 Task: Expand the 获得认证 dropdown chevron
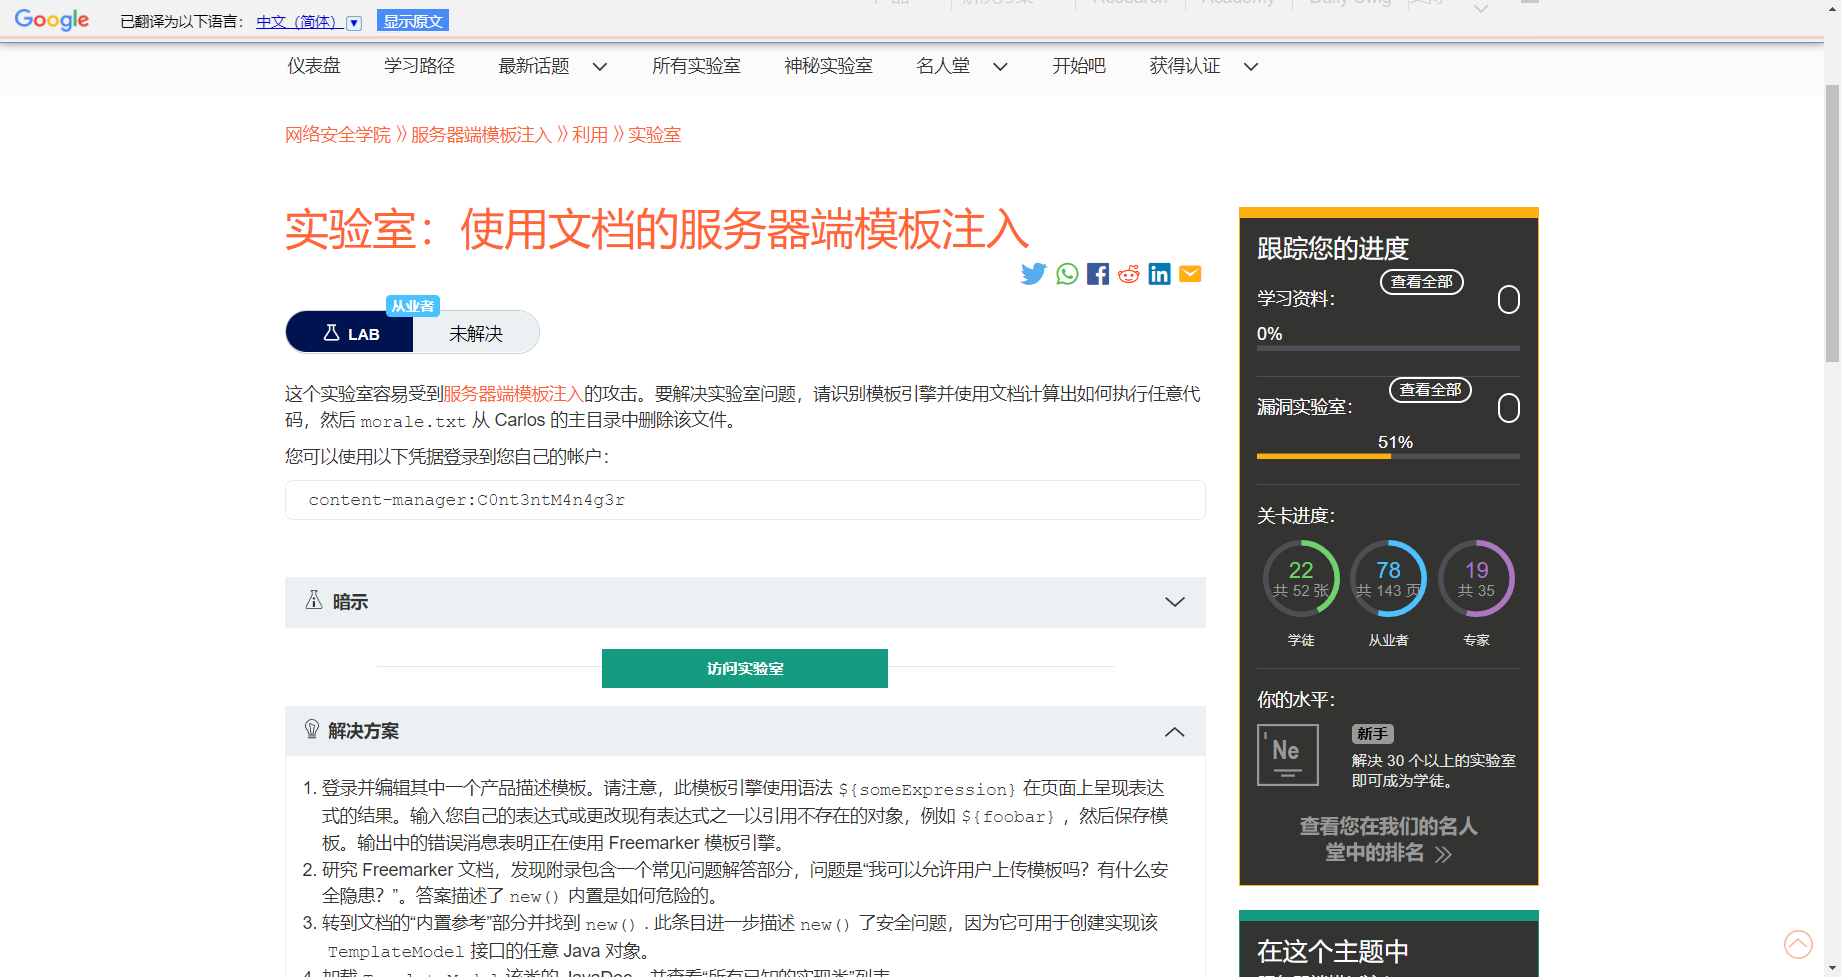tap(1250, 67)
